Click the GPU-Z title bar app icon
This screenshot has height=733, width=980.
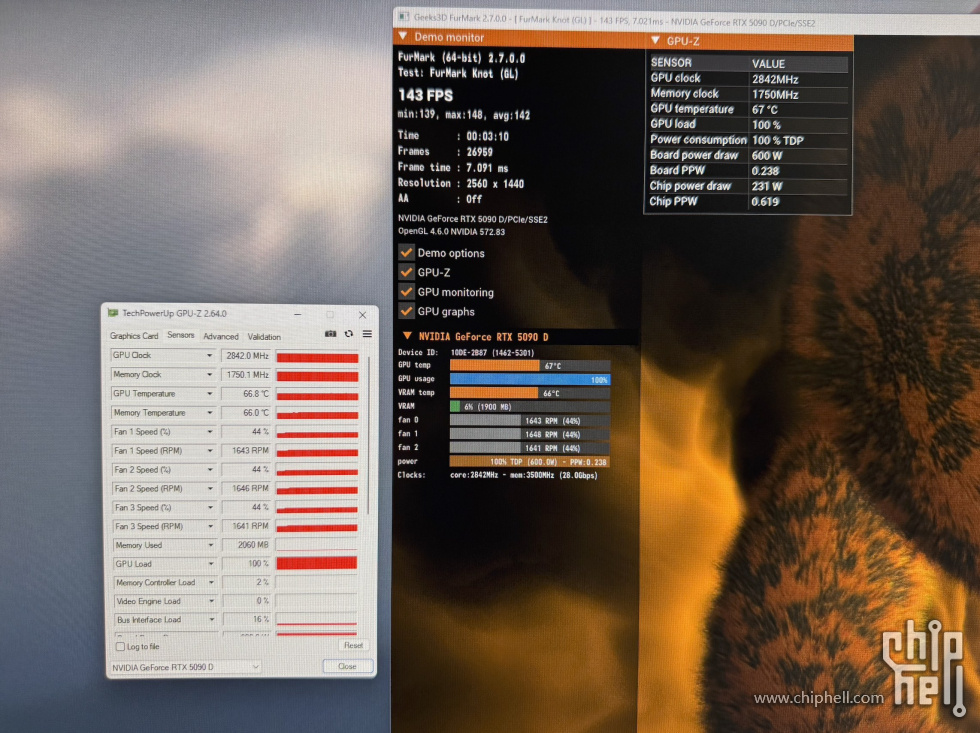(x=113, y=313)
